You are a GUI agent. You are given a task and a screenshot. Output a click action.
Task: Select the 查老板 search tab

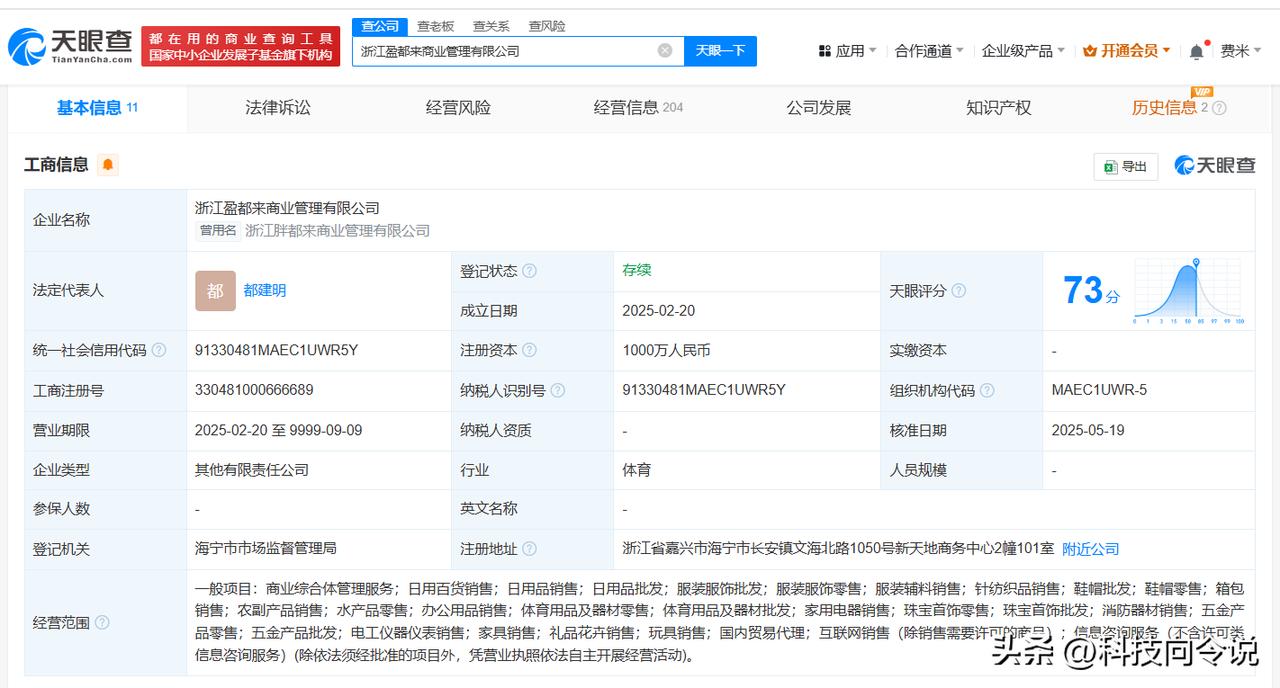tap(435, 26)
